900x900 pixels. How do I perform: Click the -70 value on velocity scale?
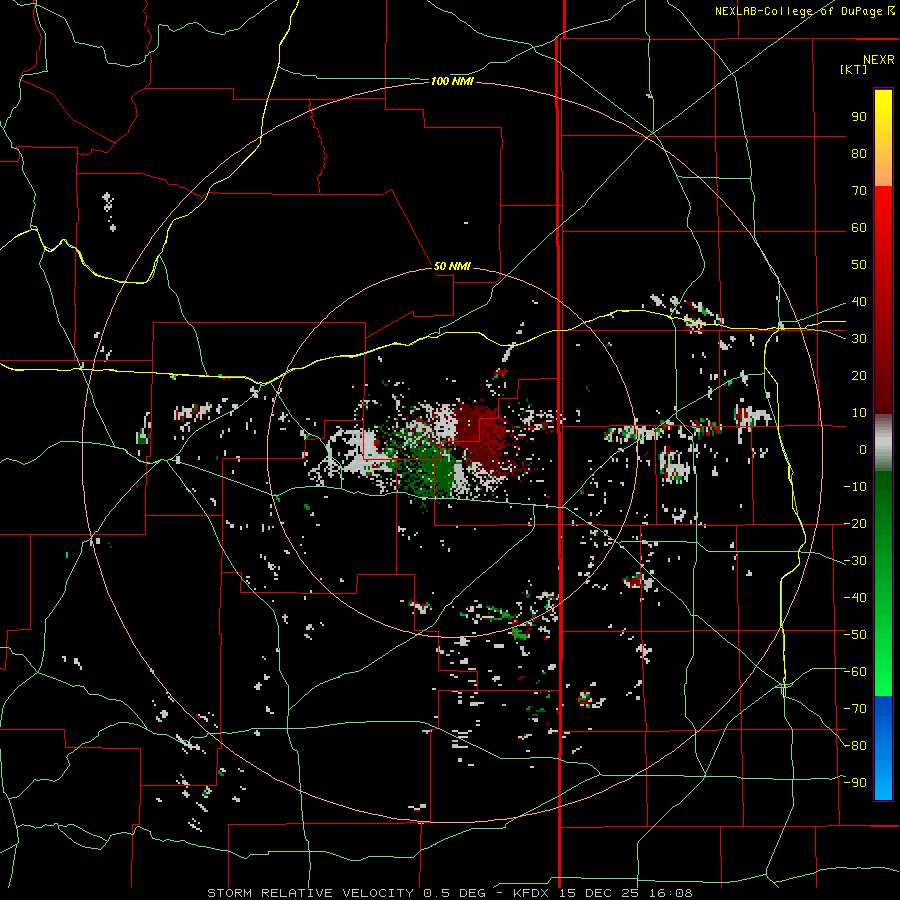pos(855,709)
